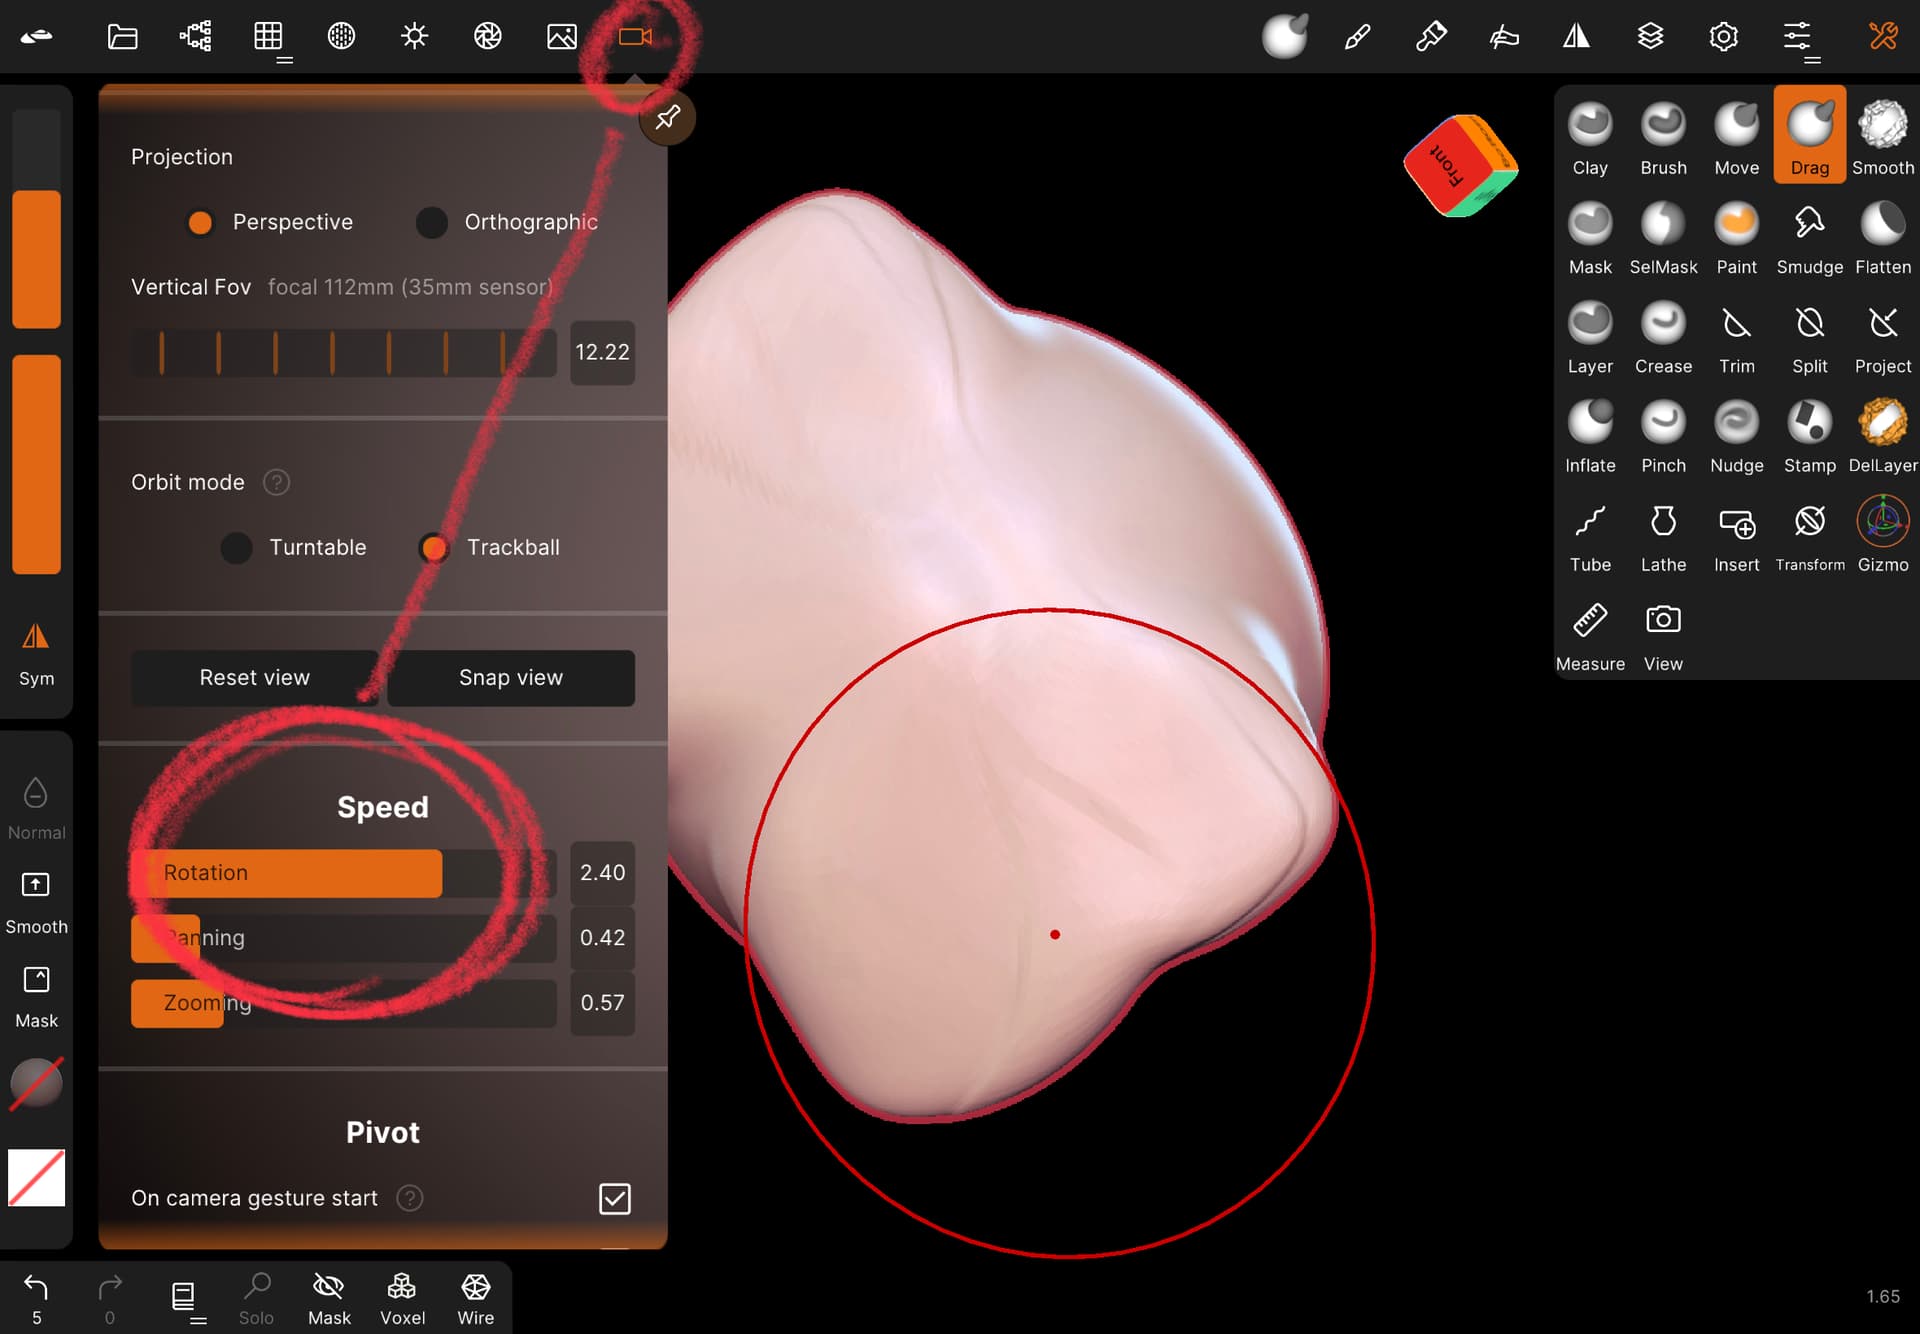Open the topology grid menu
Viewport: 1920px width, 1334px height.
[268, 37]
